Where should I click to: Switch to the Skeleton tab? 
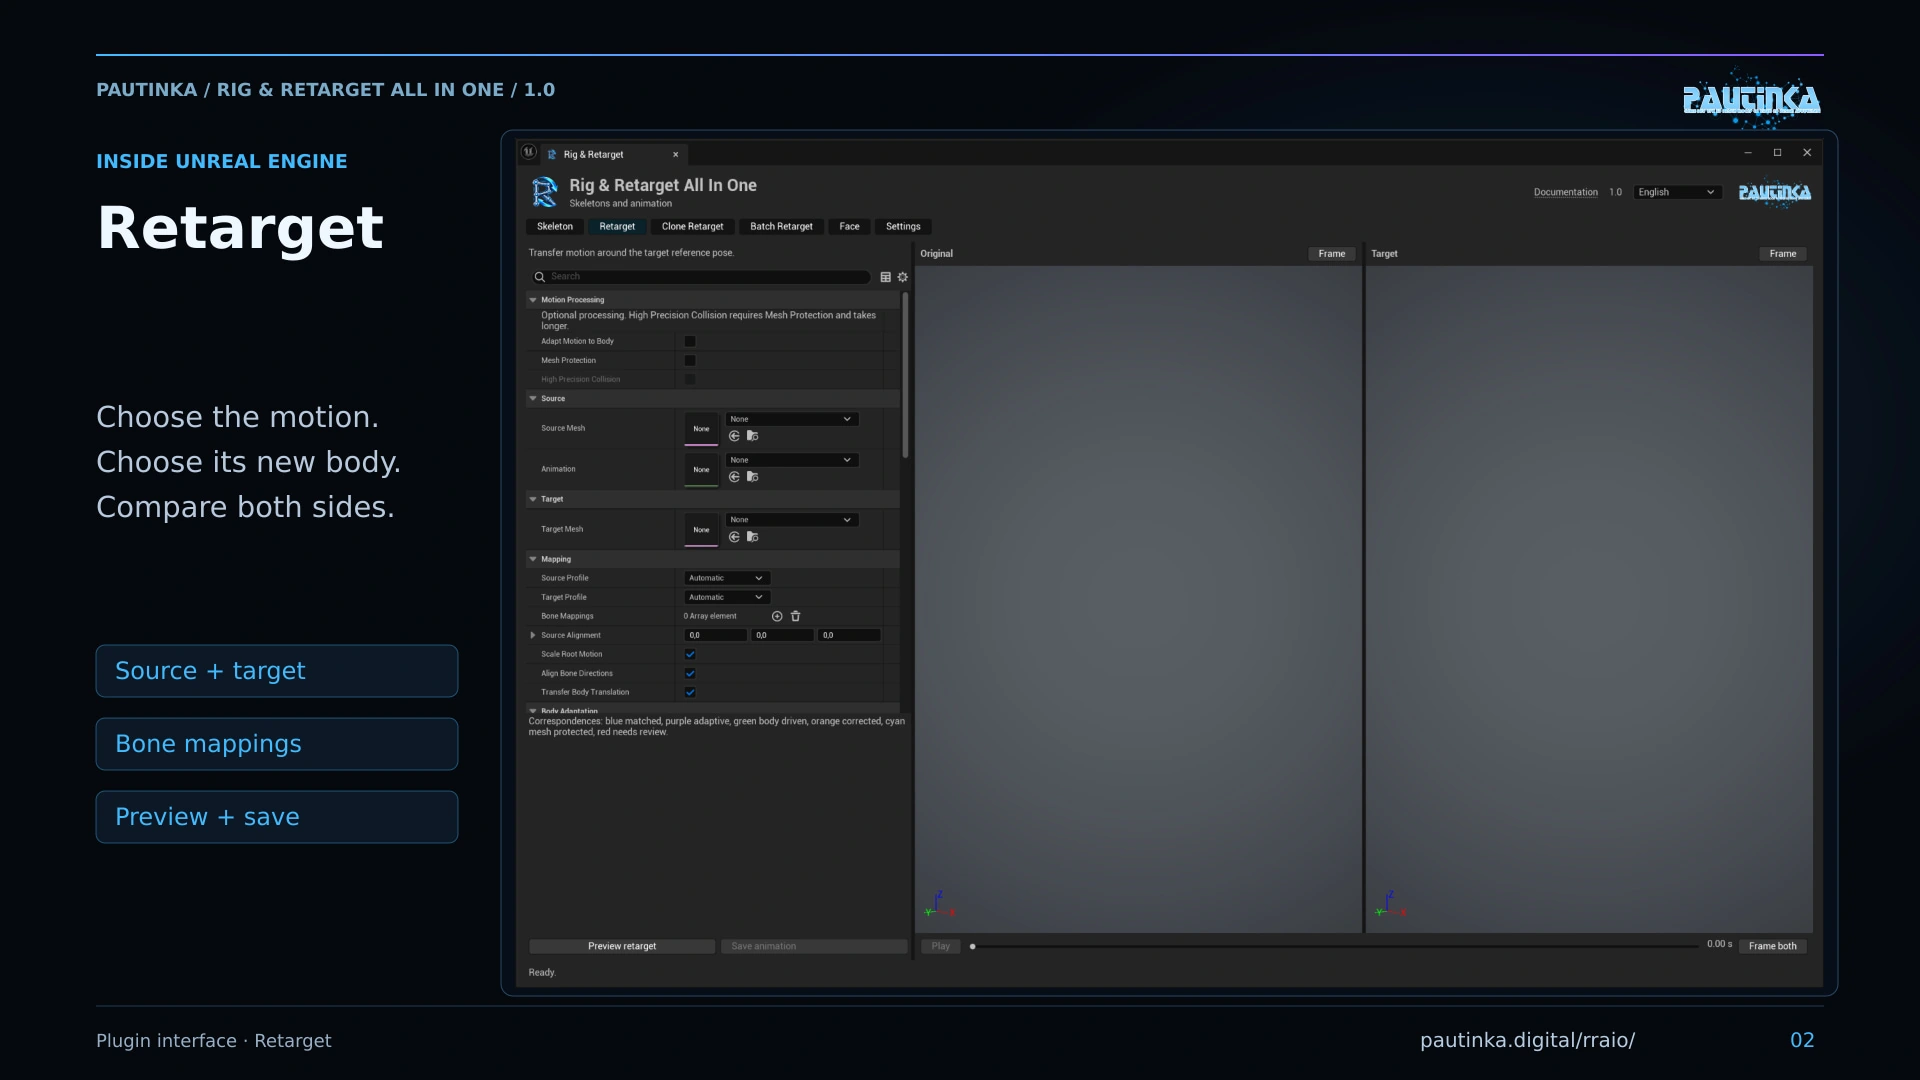tap(555, 227)
